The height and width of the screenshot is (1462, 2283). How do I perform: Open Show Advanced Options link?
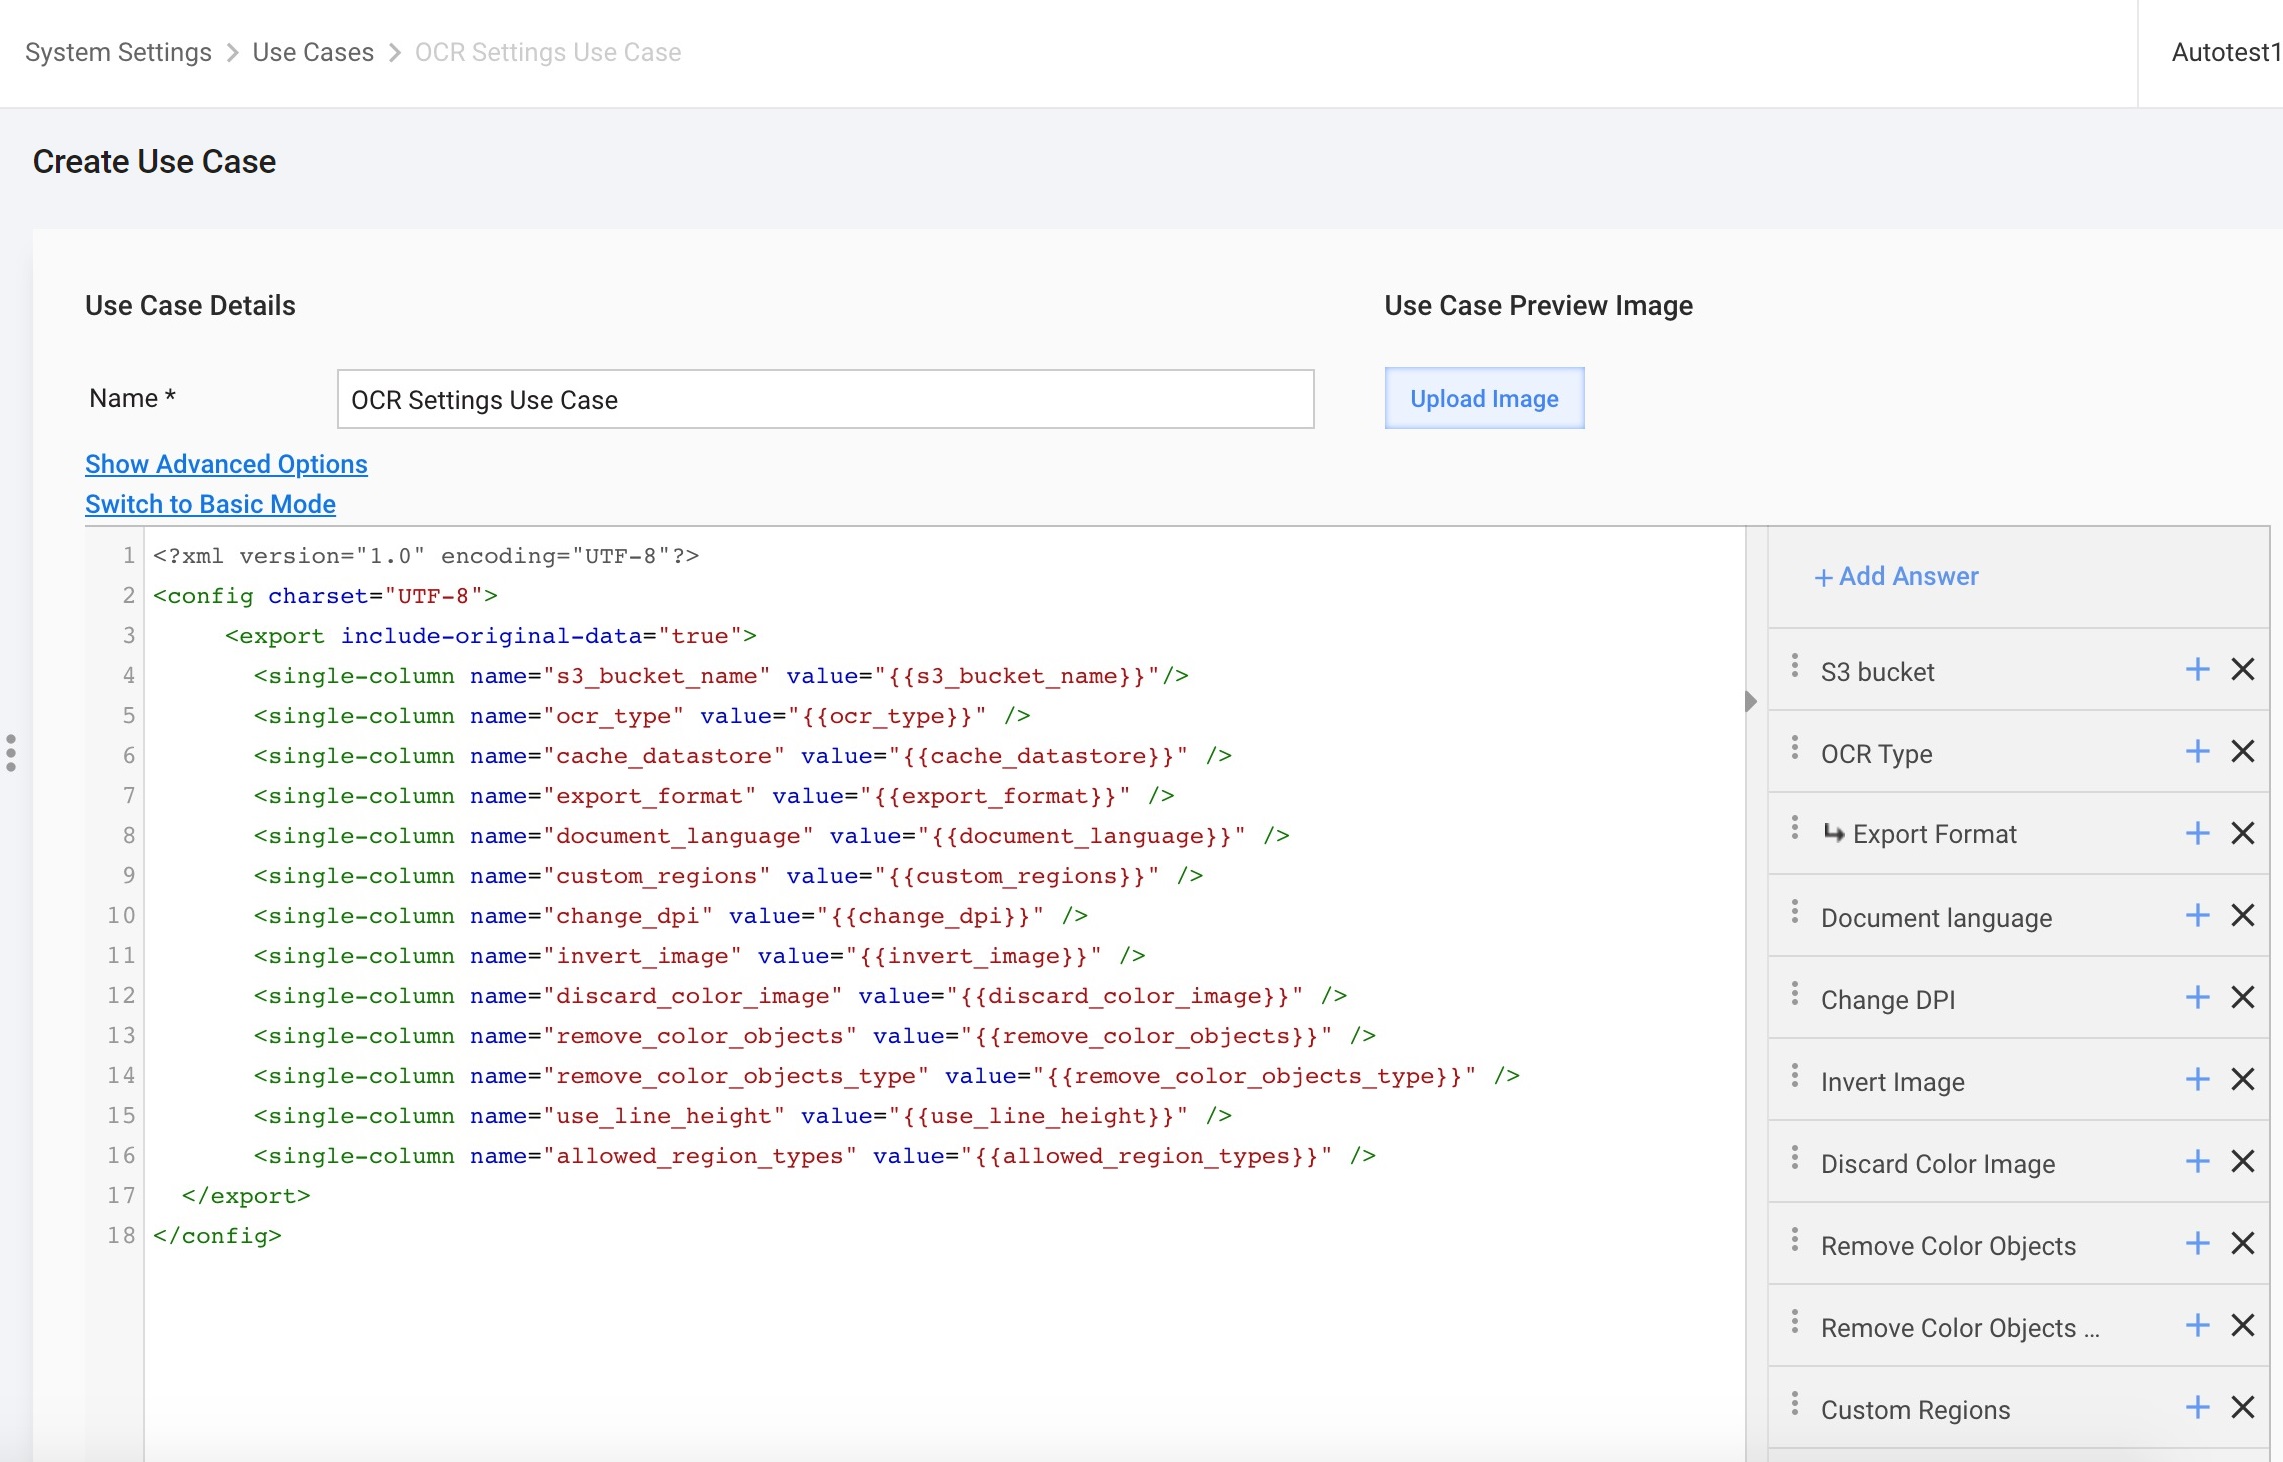pyautogui.click(x=226, y=464)
